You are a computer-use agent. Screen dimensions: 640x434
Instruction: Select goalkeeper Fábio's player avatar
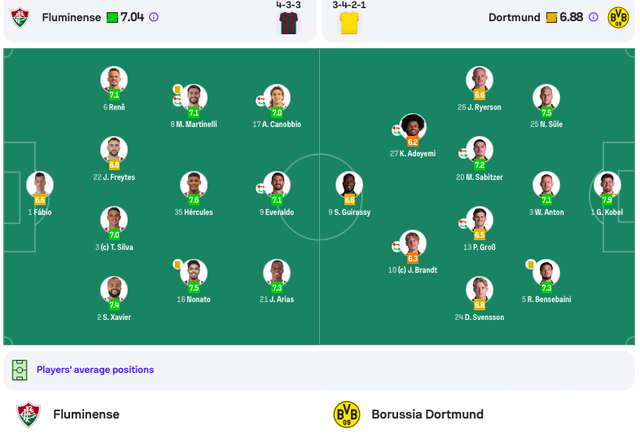40,186
